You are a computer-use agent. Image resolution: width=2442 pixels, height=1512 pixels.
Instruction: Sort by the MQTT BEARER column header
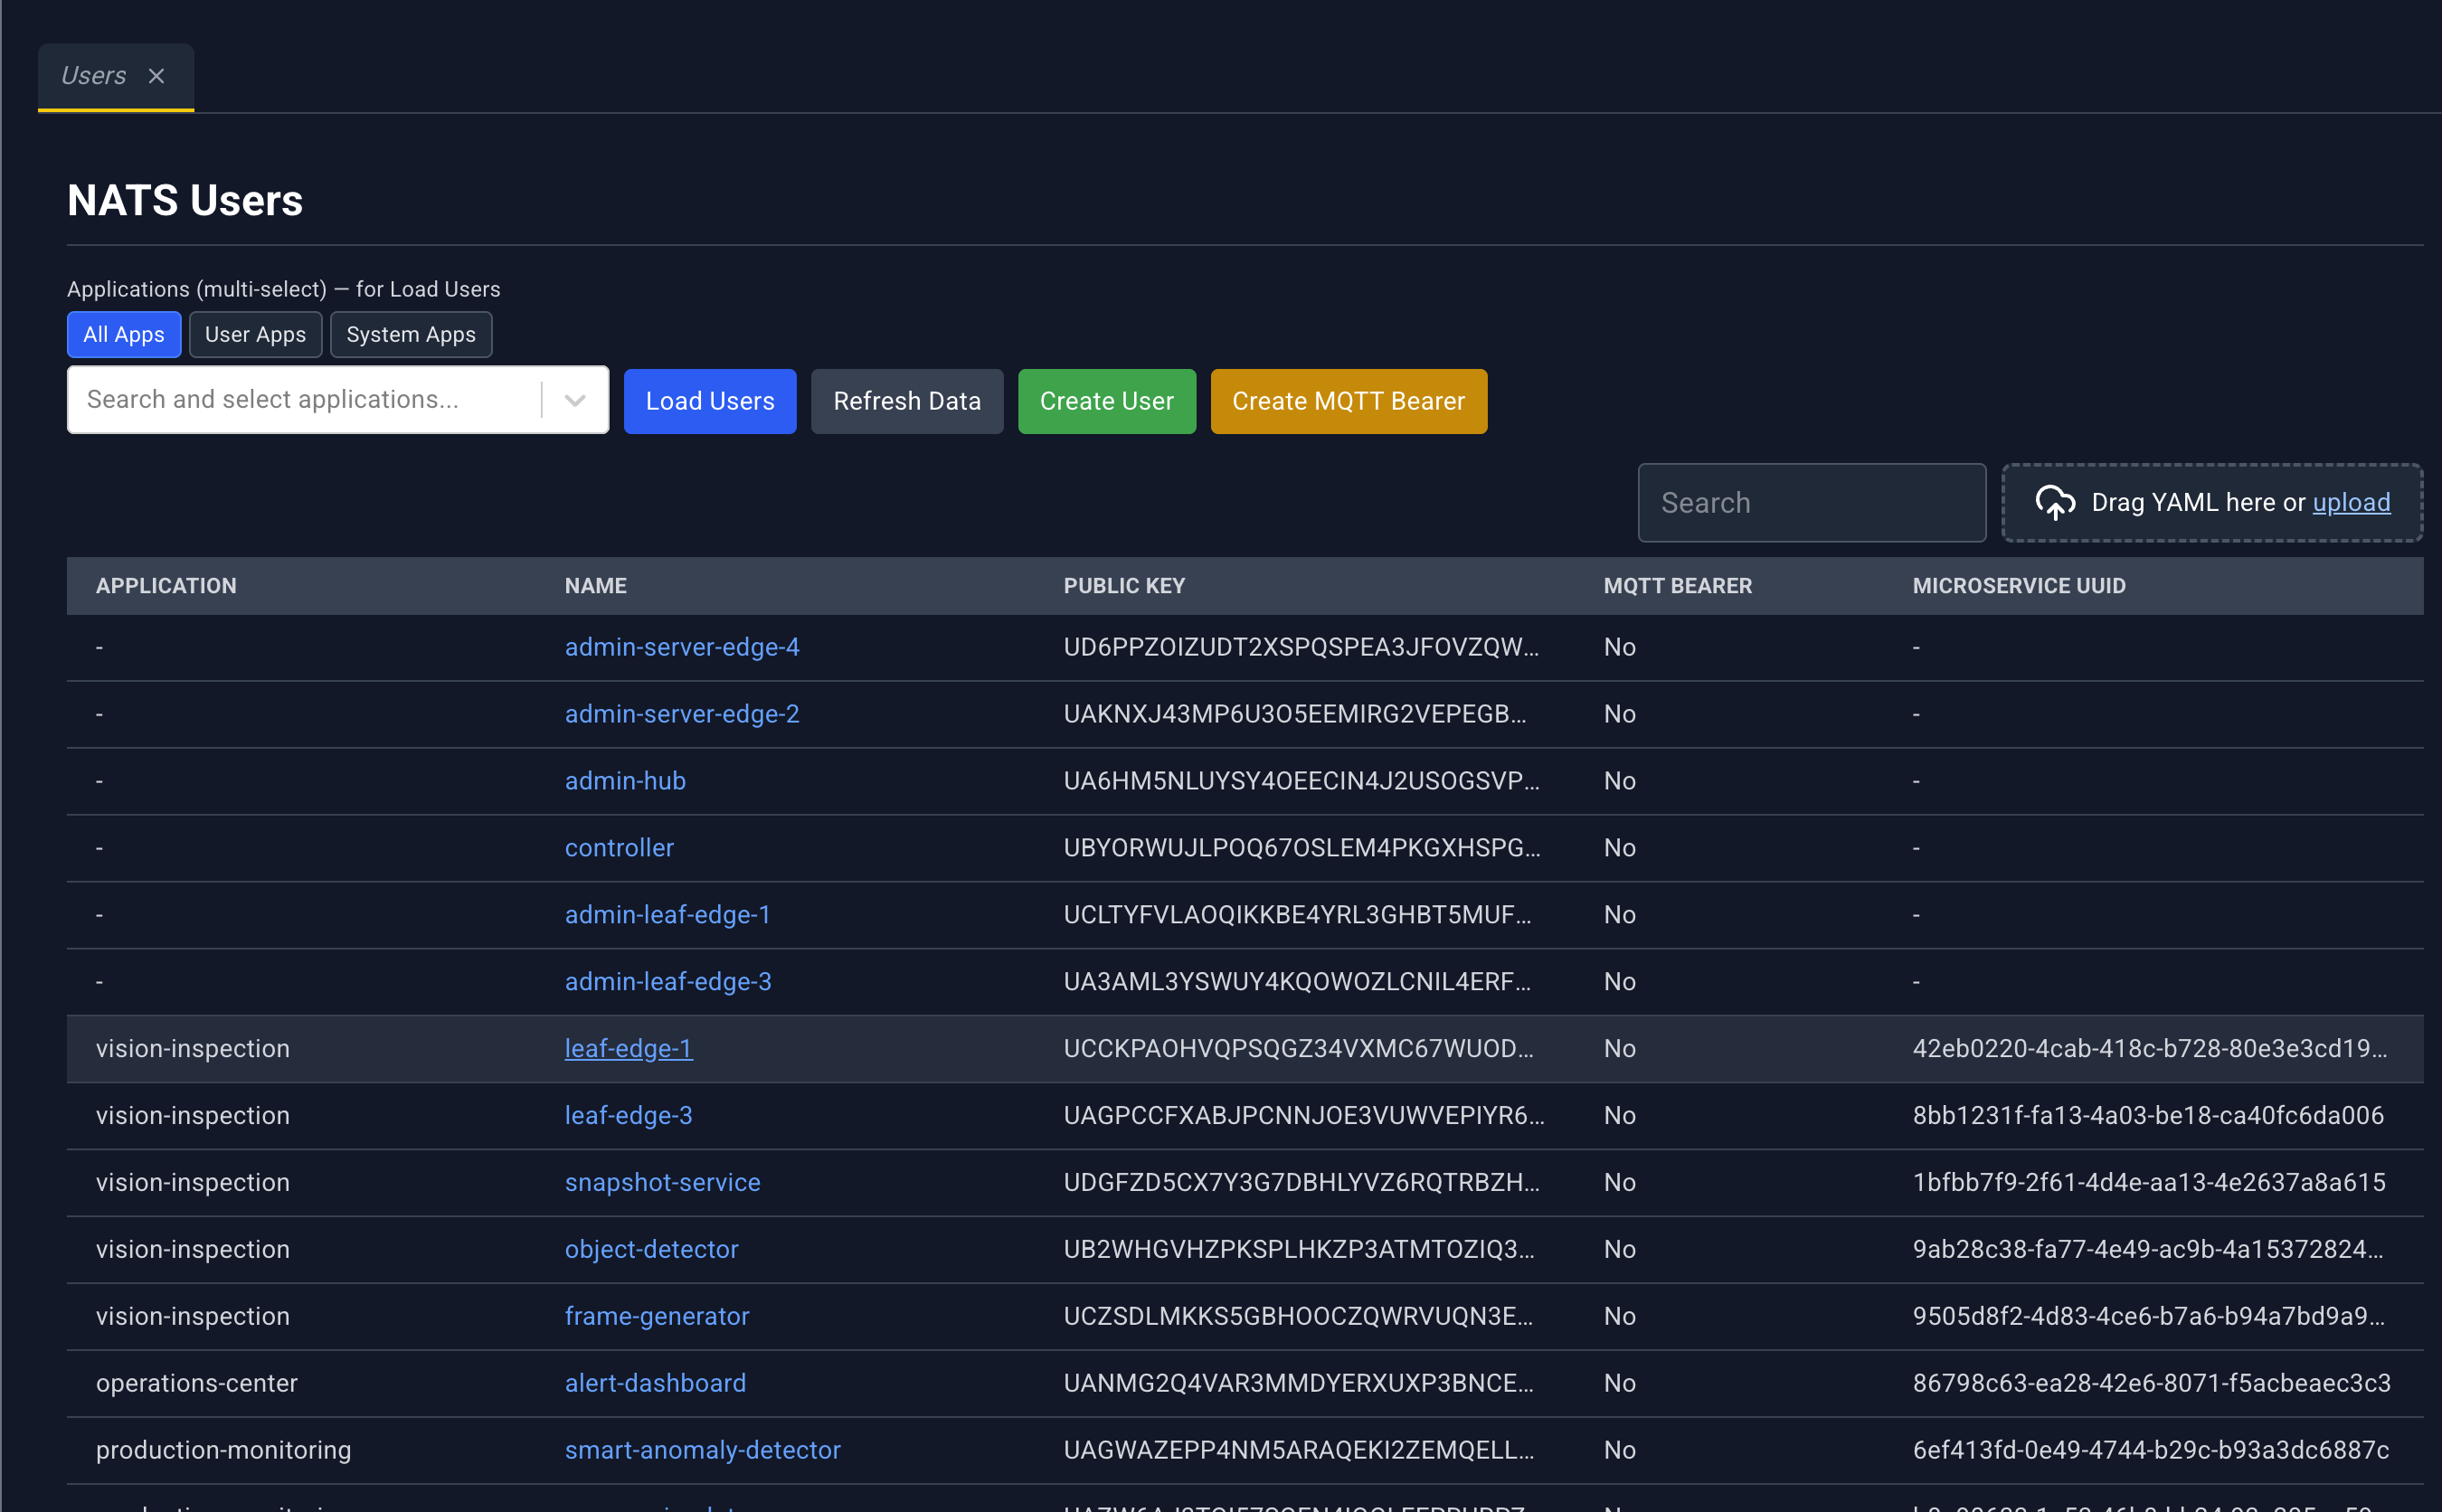(1678, 586)
